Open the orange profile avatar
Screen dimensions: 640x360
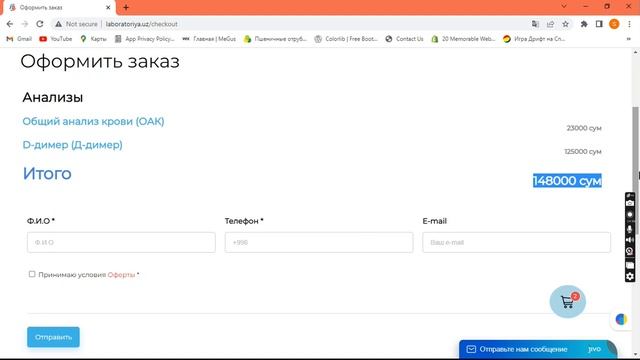click(x=614, y=24)
